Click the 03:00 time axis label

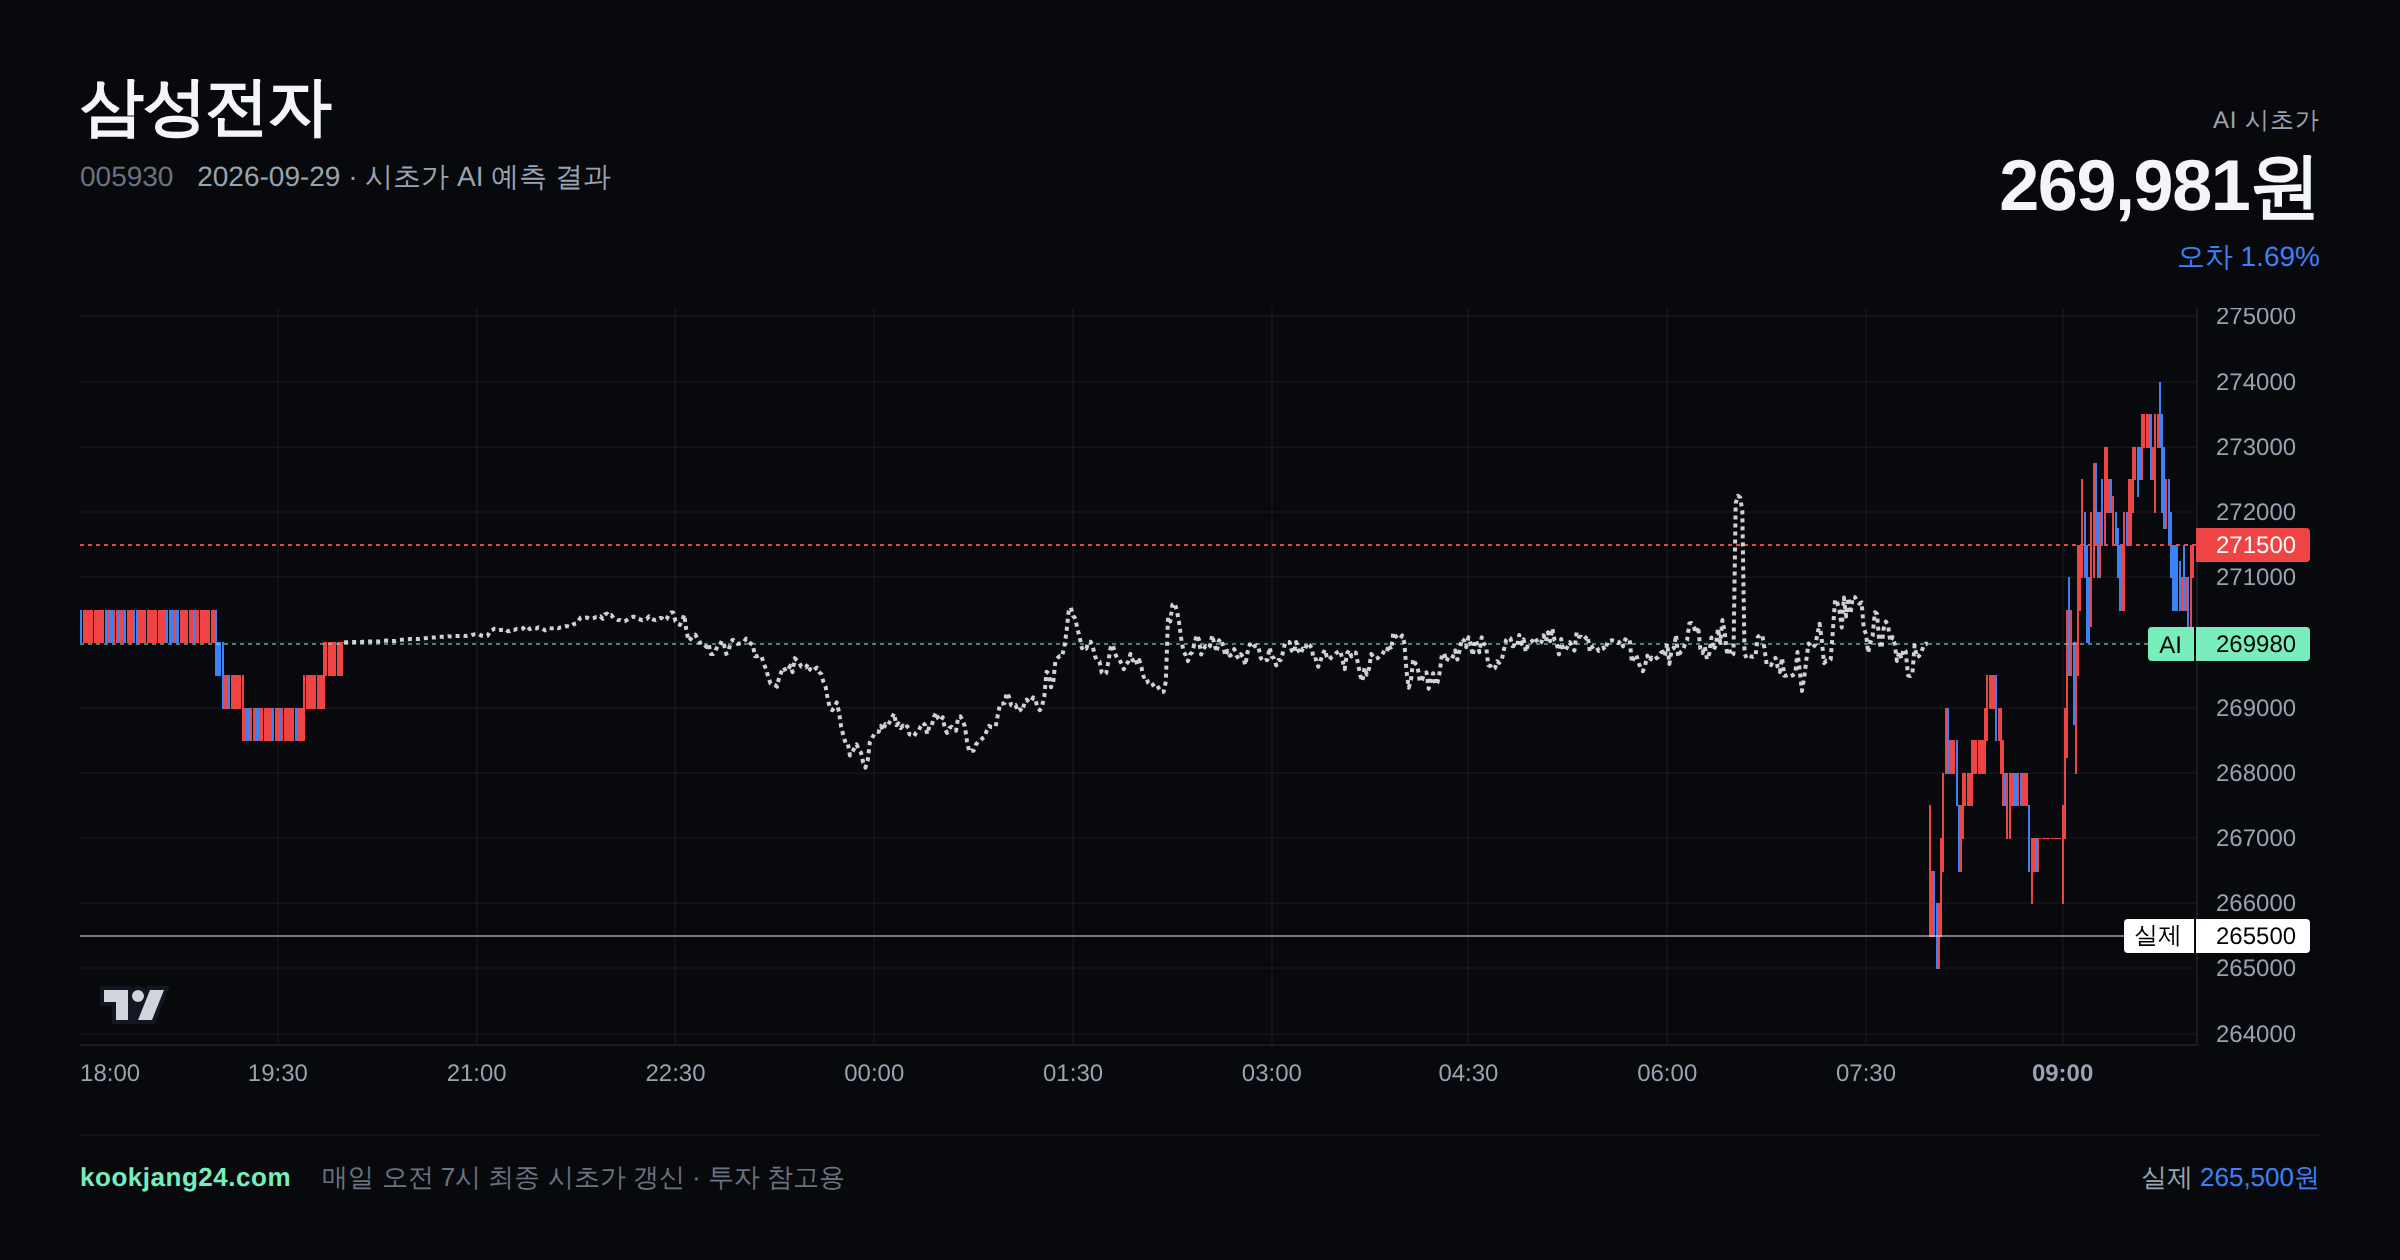click(1272, 1073)
